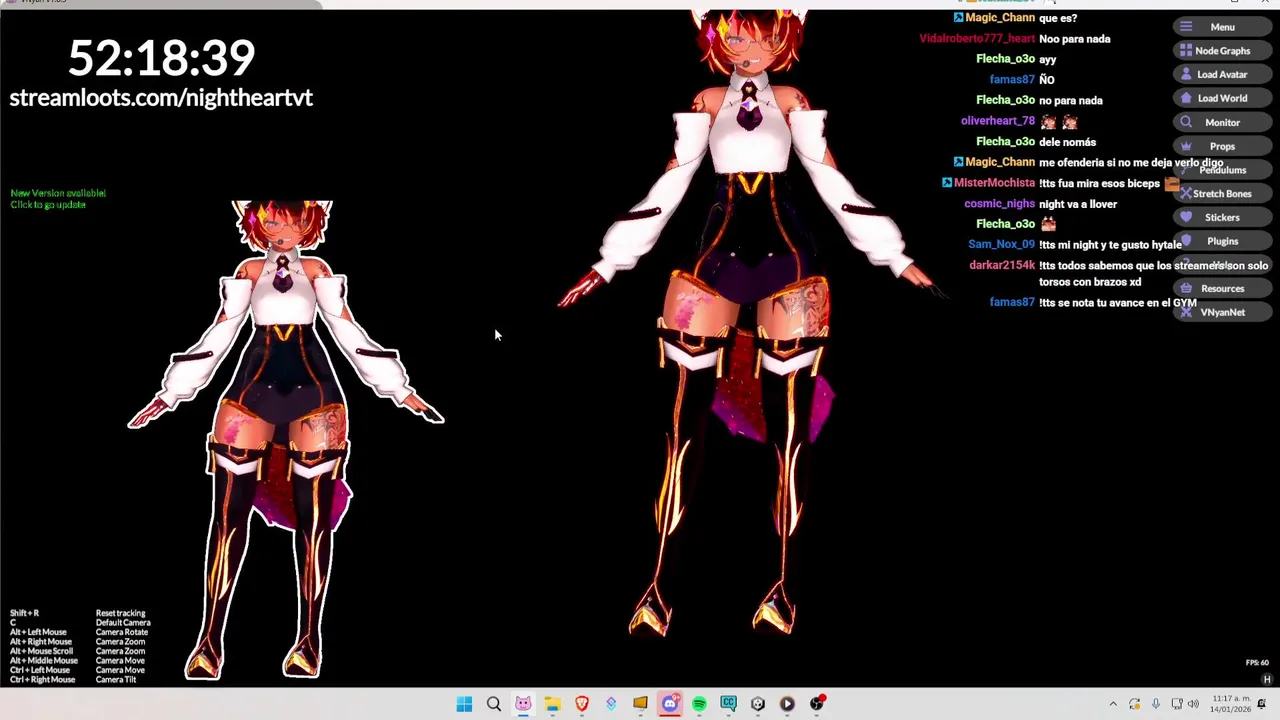Image resolution: width=1280 pixels, height=720 pixels.
Task: Click chat username Sam_Nox_09
Action: click(1001, 245)
